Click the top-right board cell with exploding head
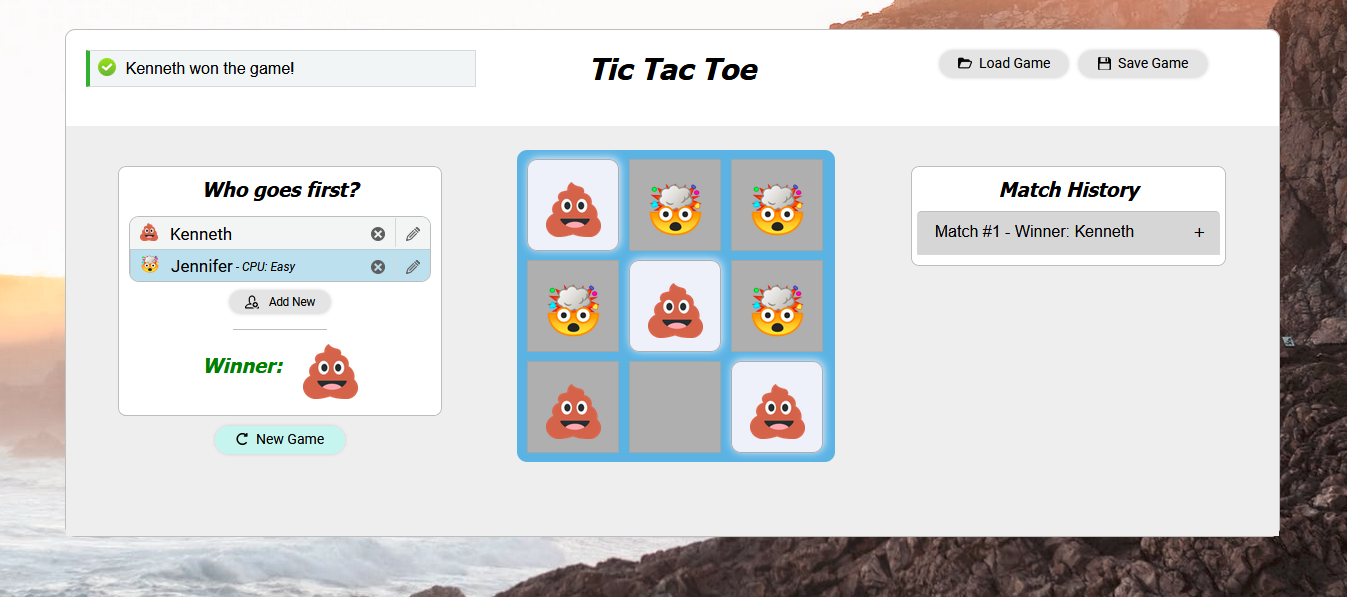 (x=777, y=205)
